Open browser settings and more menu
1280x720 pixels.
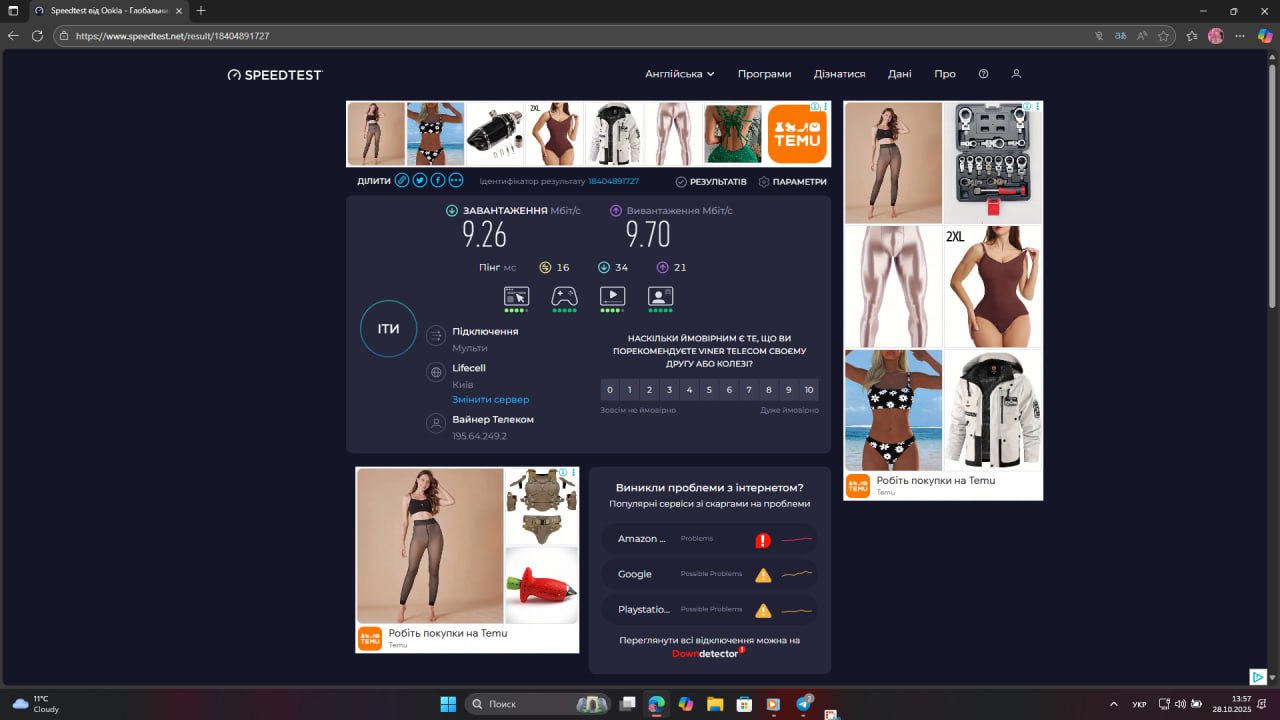(x=1240, y=35)
